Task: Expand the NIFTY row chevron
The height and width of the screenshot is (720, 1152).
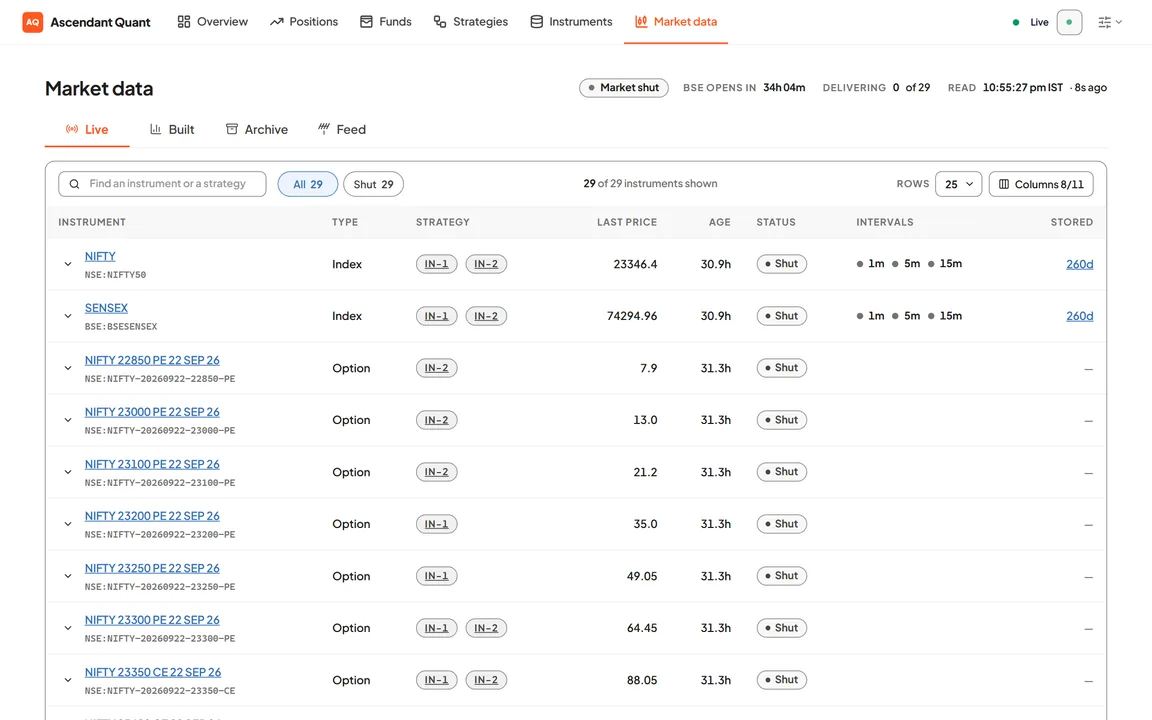Action: point(68,264)
